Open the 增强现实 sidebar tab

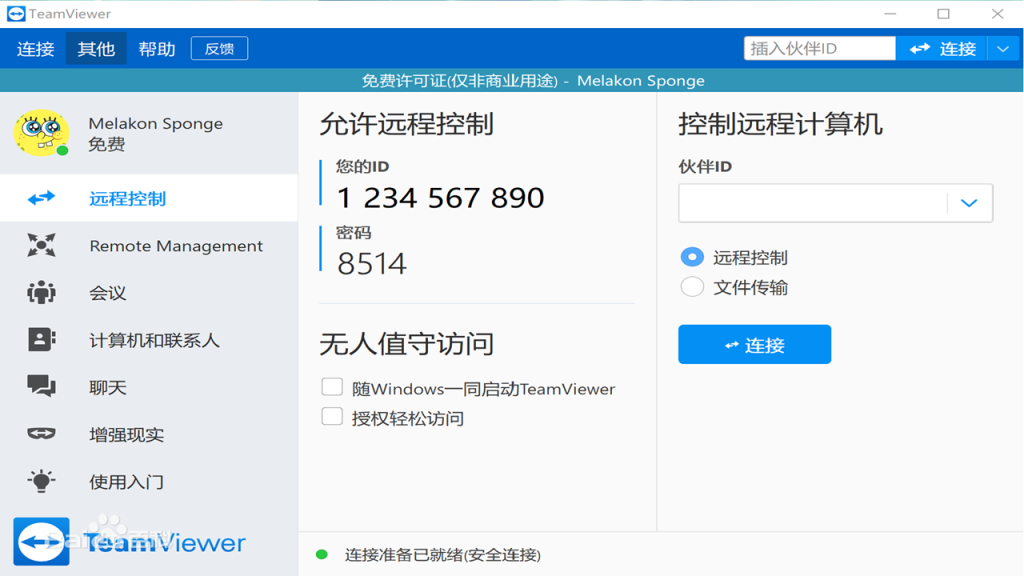pyautogui.click(x=149, y=434)
